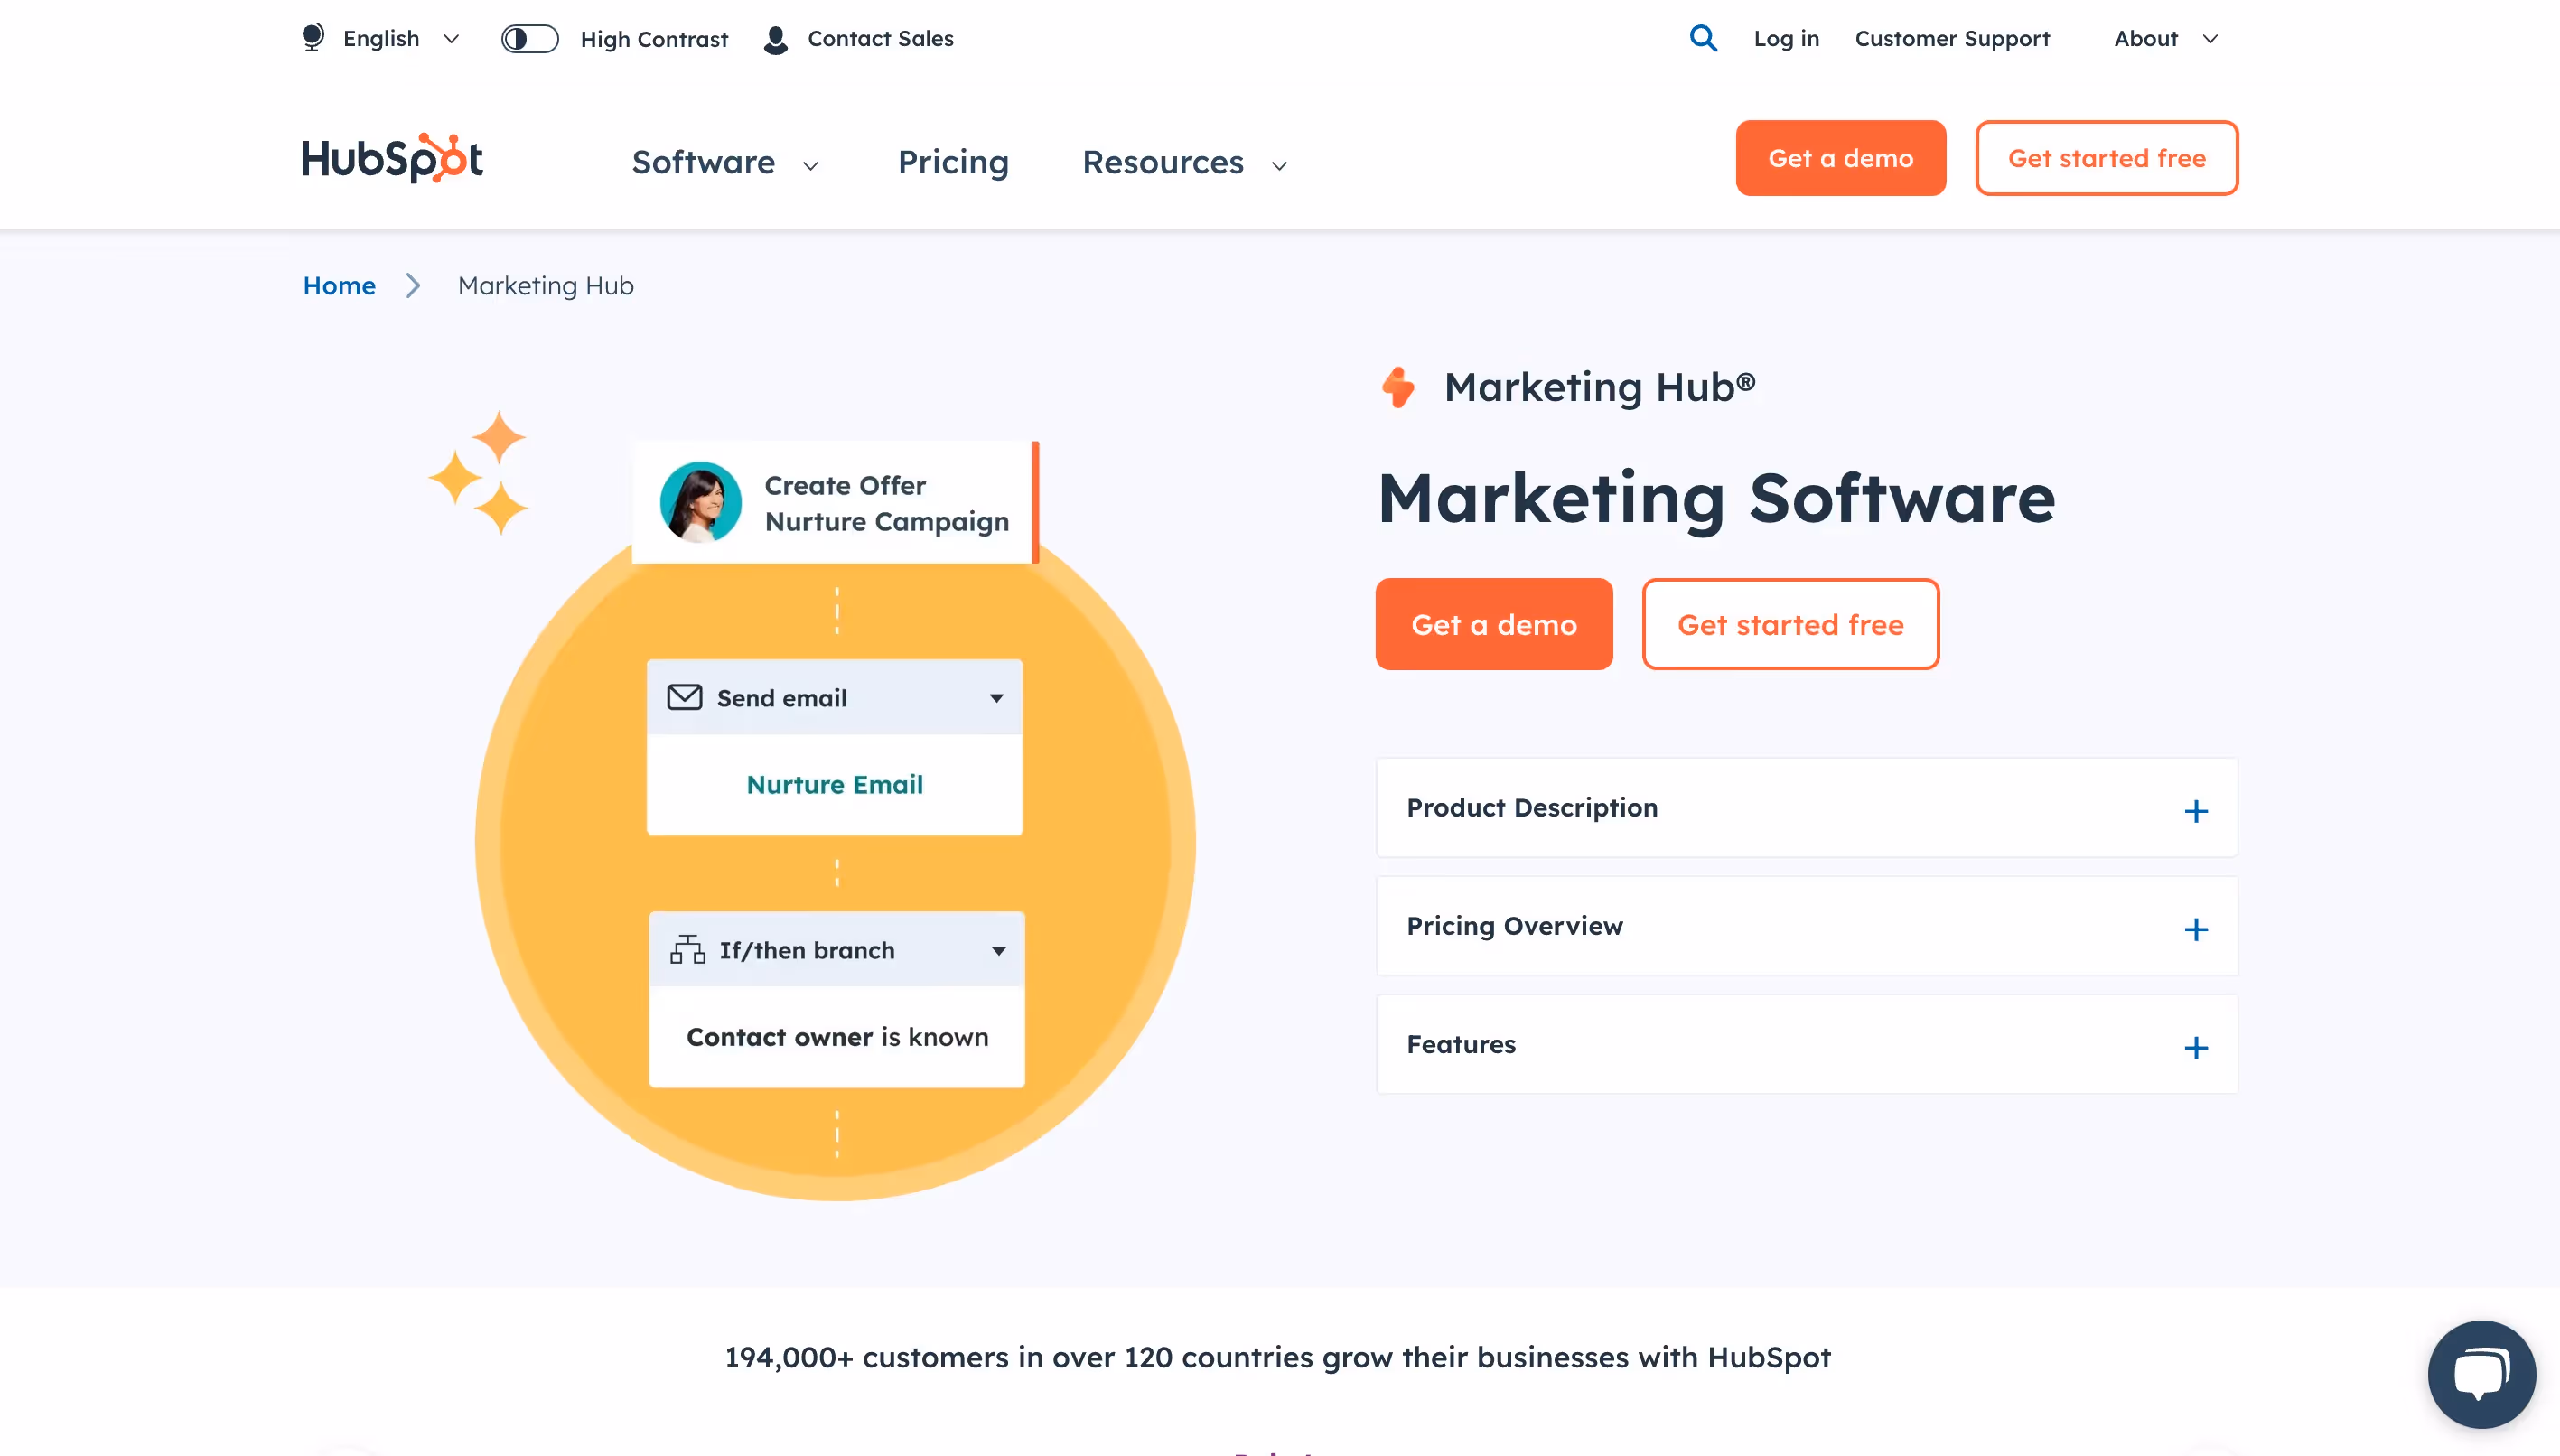Click the breadcrumb separator arrow icon
Image resolution: width=2560 pixels, height=1456 pixels.
(413, 286)
